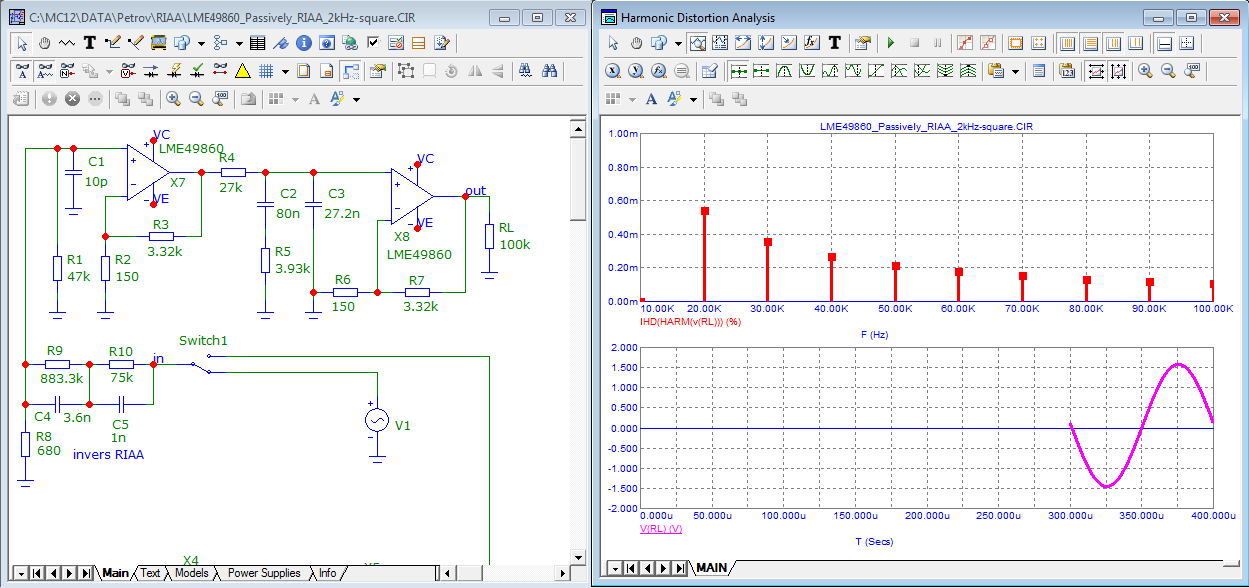This screenshot has height=588, width=1249.
Task: Click the IHD(HARM(v(RL))) plot label
Action: (689, 321)
